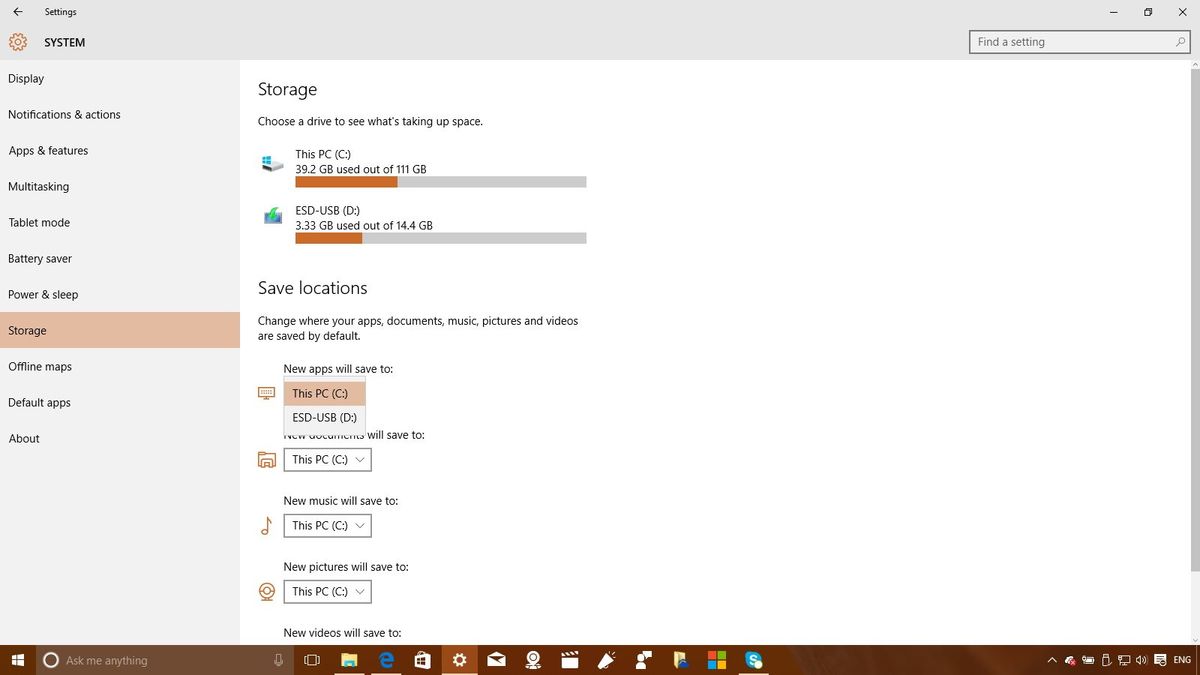Click the Task View icon

[x=311, y=660]
